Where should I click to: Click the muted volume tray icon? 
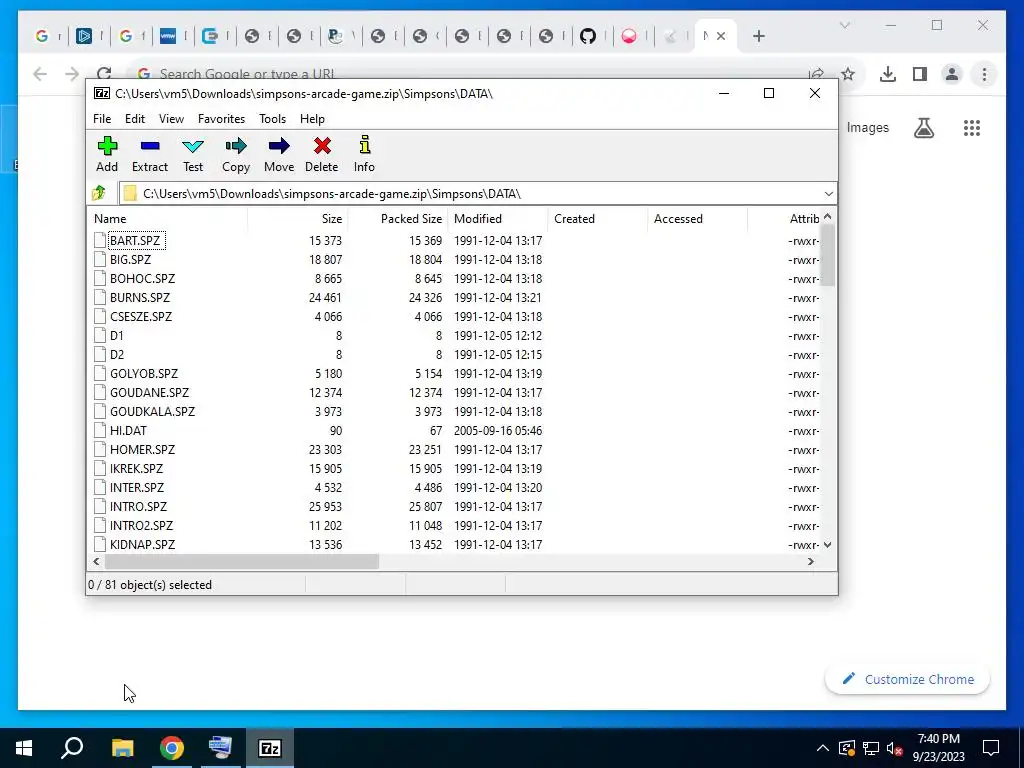coord(895,748)
